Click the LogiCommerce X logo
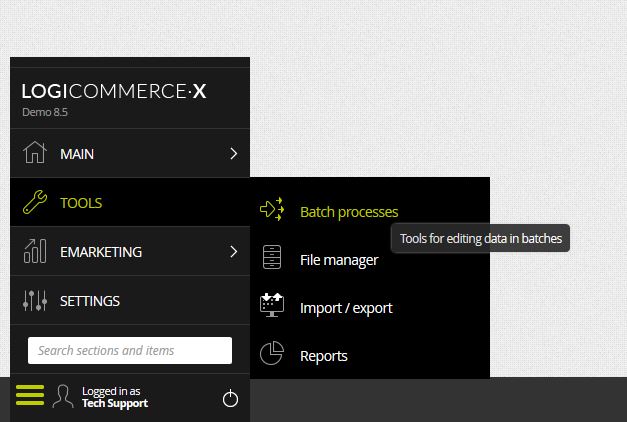 (x=114, y=91)
